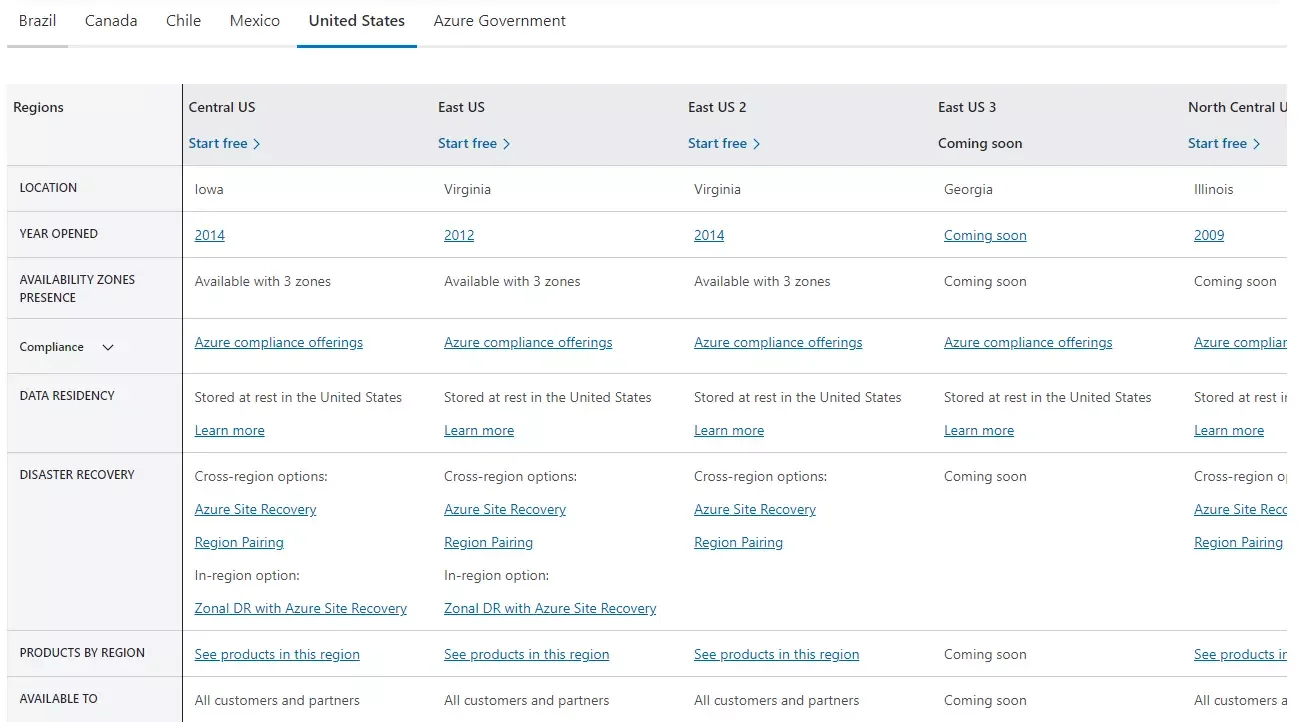This screenshot has width=1298, height=722.
Task: Click the DATA RESIDENCY row label
Action: (67, 396)
